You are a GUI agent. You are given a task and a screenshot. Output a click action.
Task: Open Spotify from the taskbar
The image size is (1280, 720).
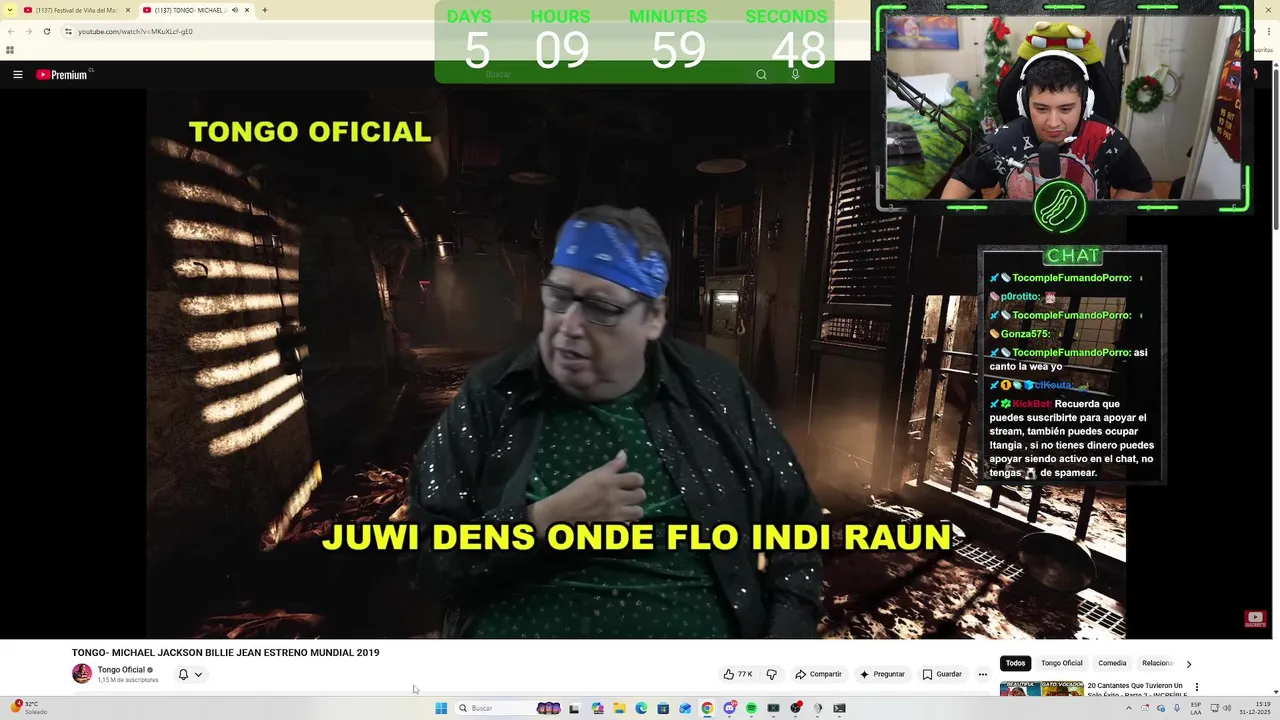click(x=751, y=708)
